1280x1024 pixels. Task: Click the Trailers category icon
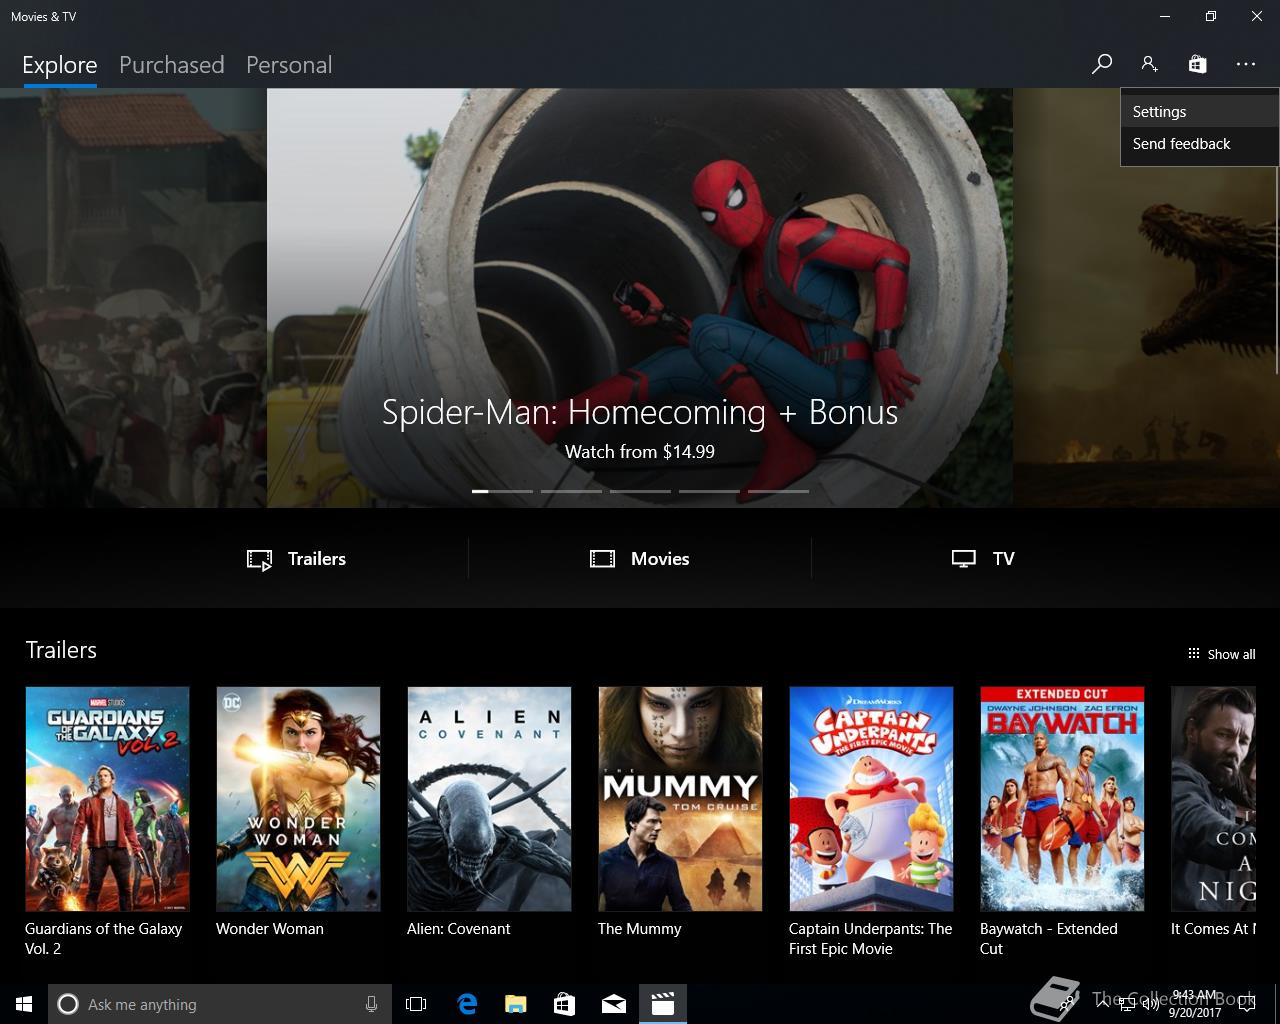click(260, 559)
